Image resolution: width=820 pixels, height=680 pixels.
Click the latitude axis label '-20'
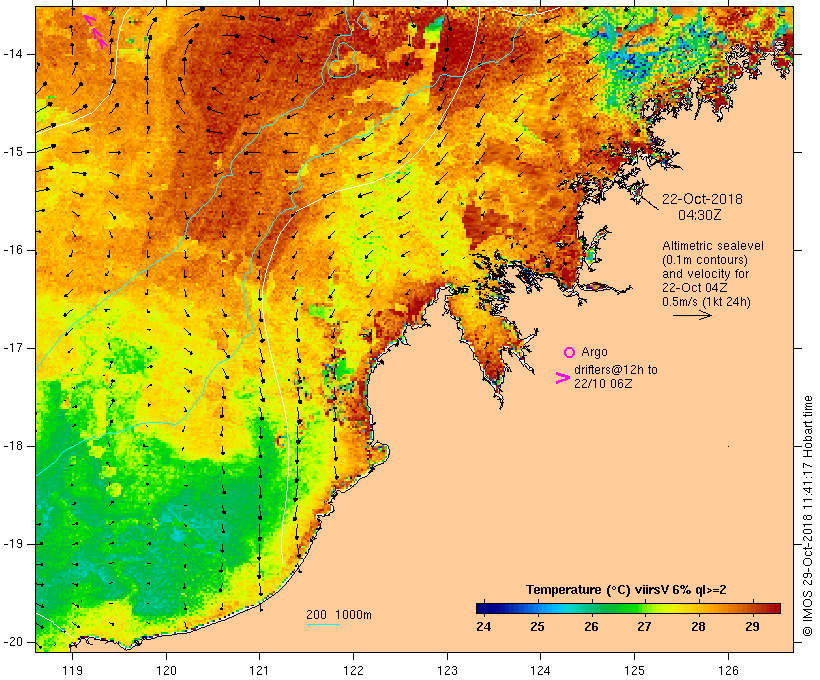coord(13,642)
